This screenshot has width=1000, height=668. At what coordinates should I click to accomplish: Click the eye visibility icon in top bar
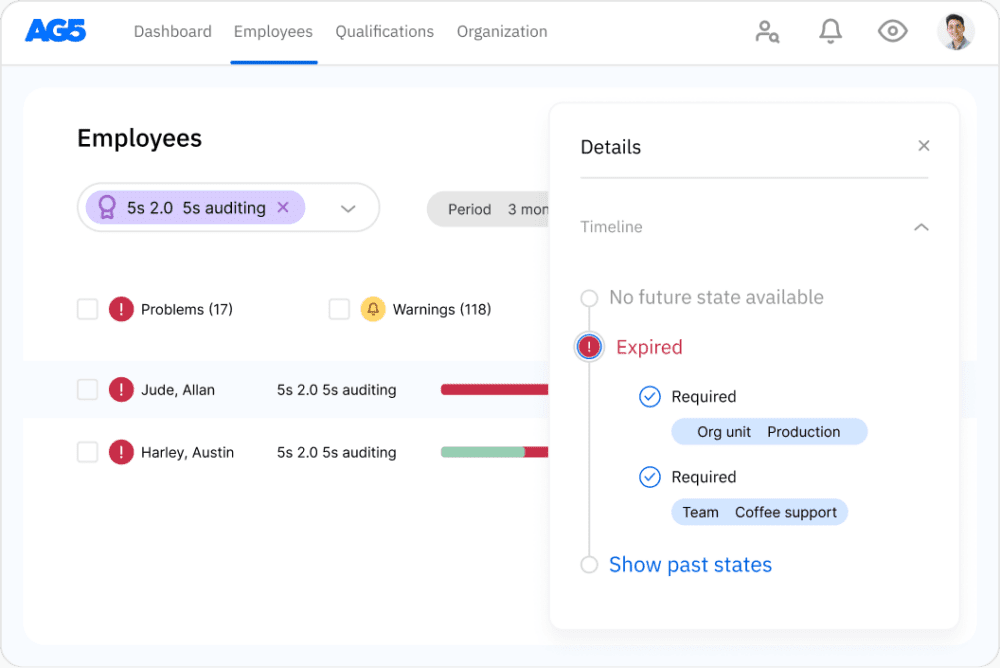click(x=892, y=31)
